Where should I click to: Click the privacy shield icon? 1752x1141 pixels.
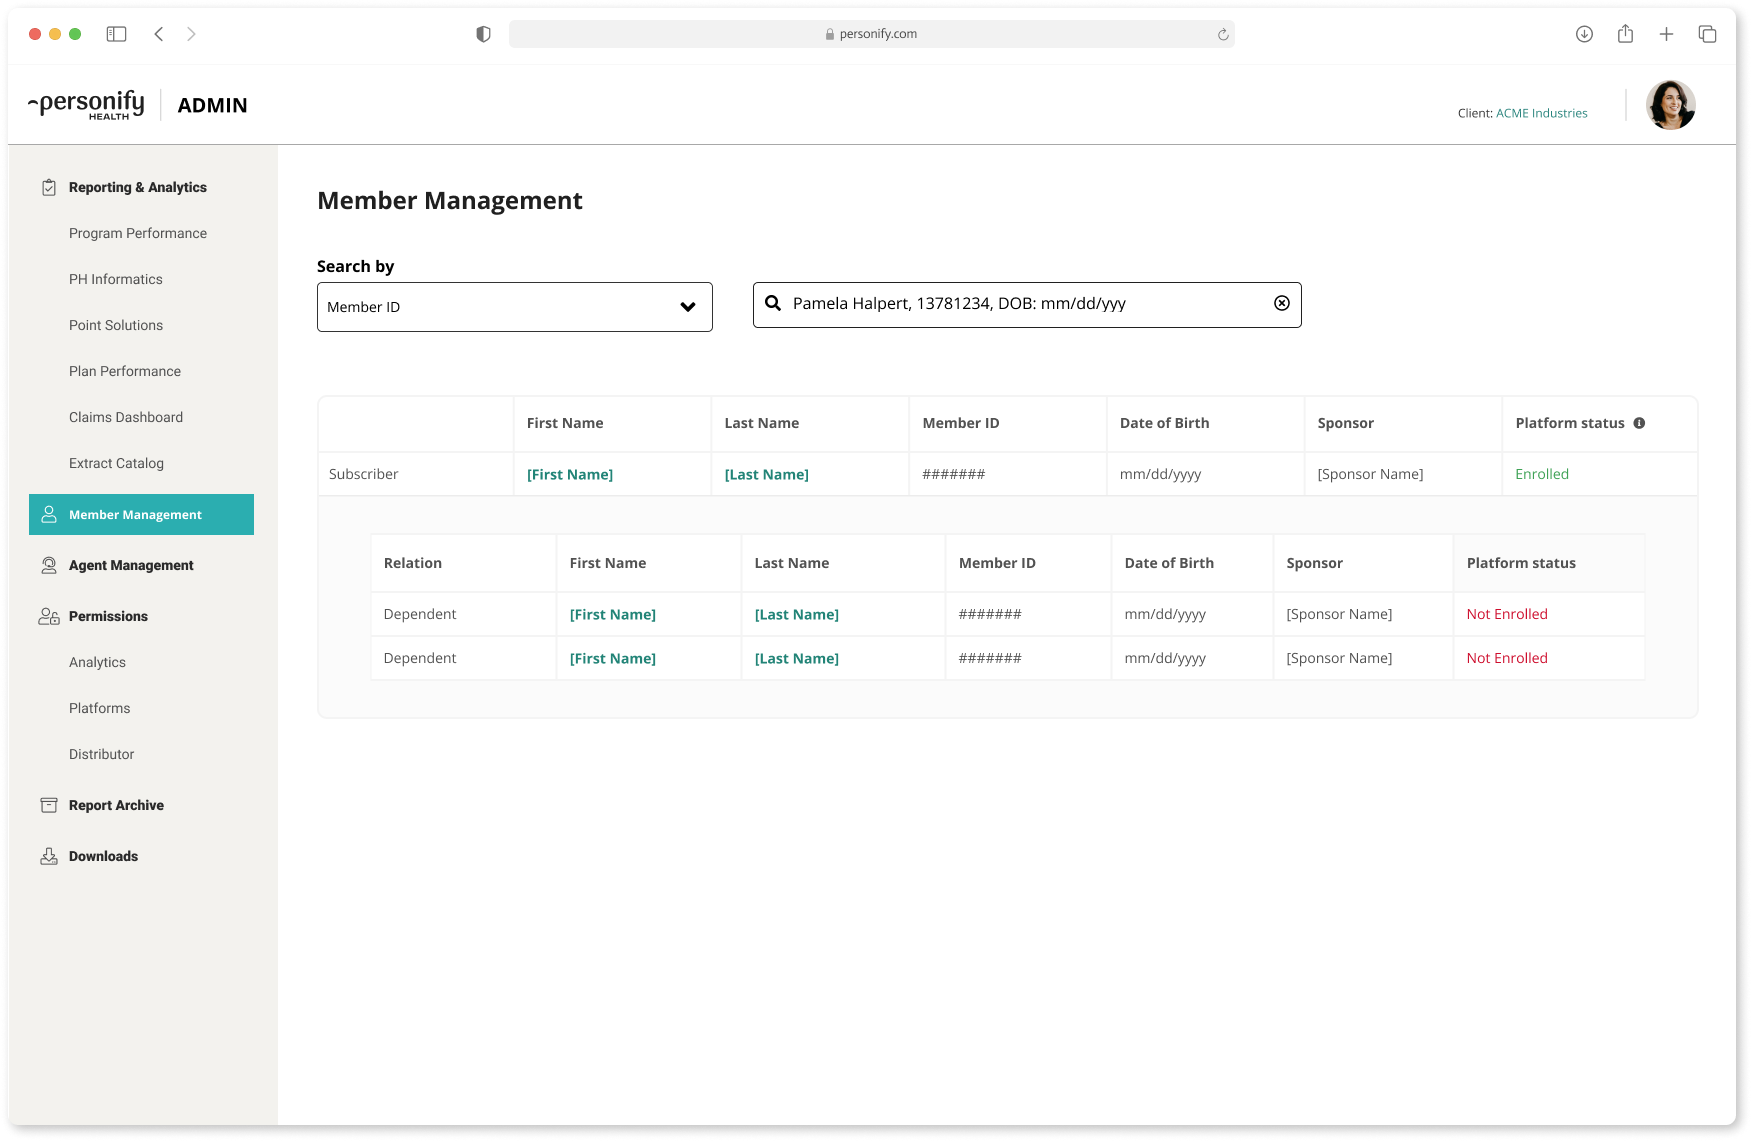pyautogui.click(x=483, y=34)
